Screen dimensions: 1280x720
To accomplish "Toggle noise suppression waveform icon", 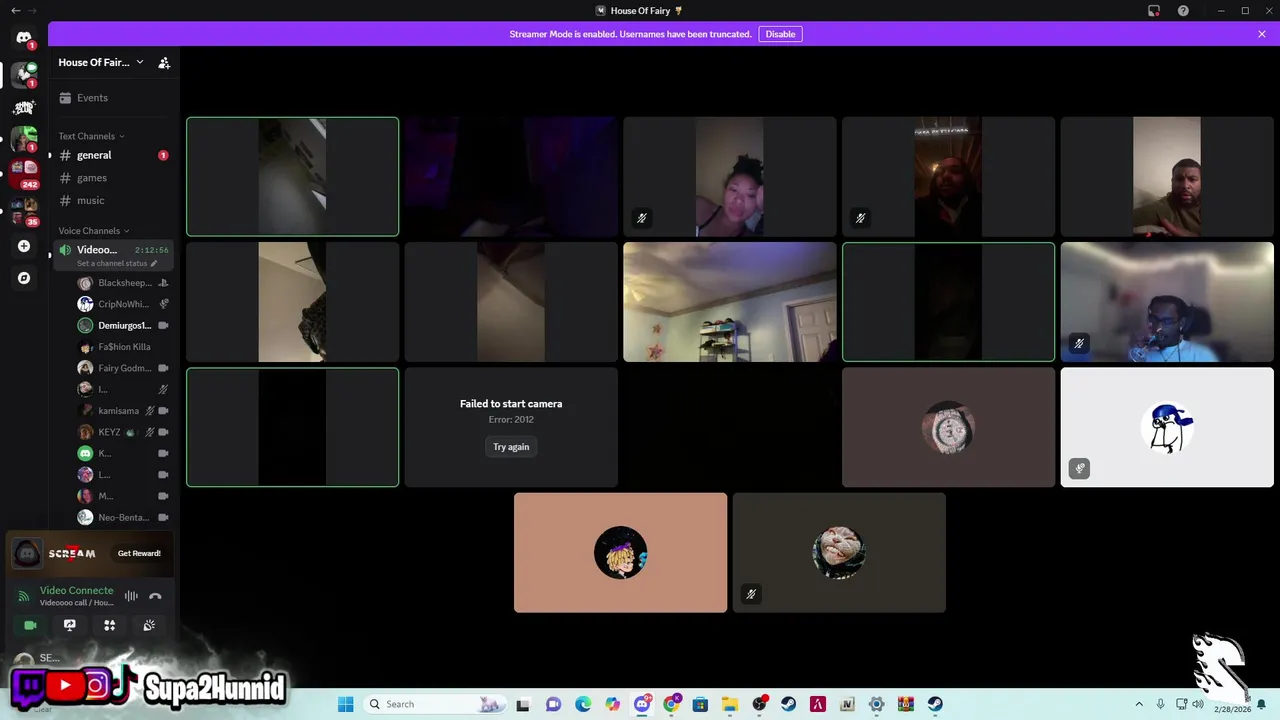I will pyautogui.click(x=131, y=596).
